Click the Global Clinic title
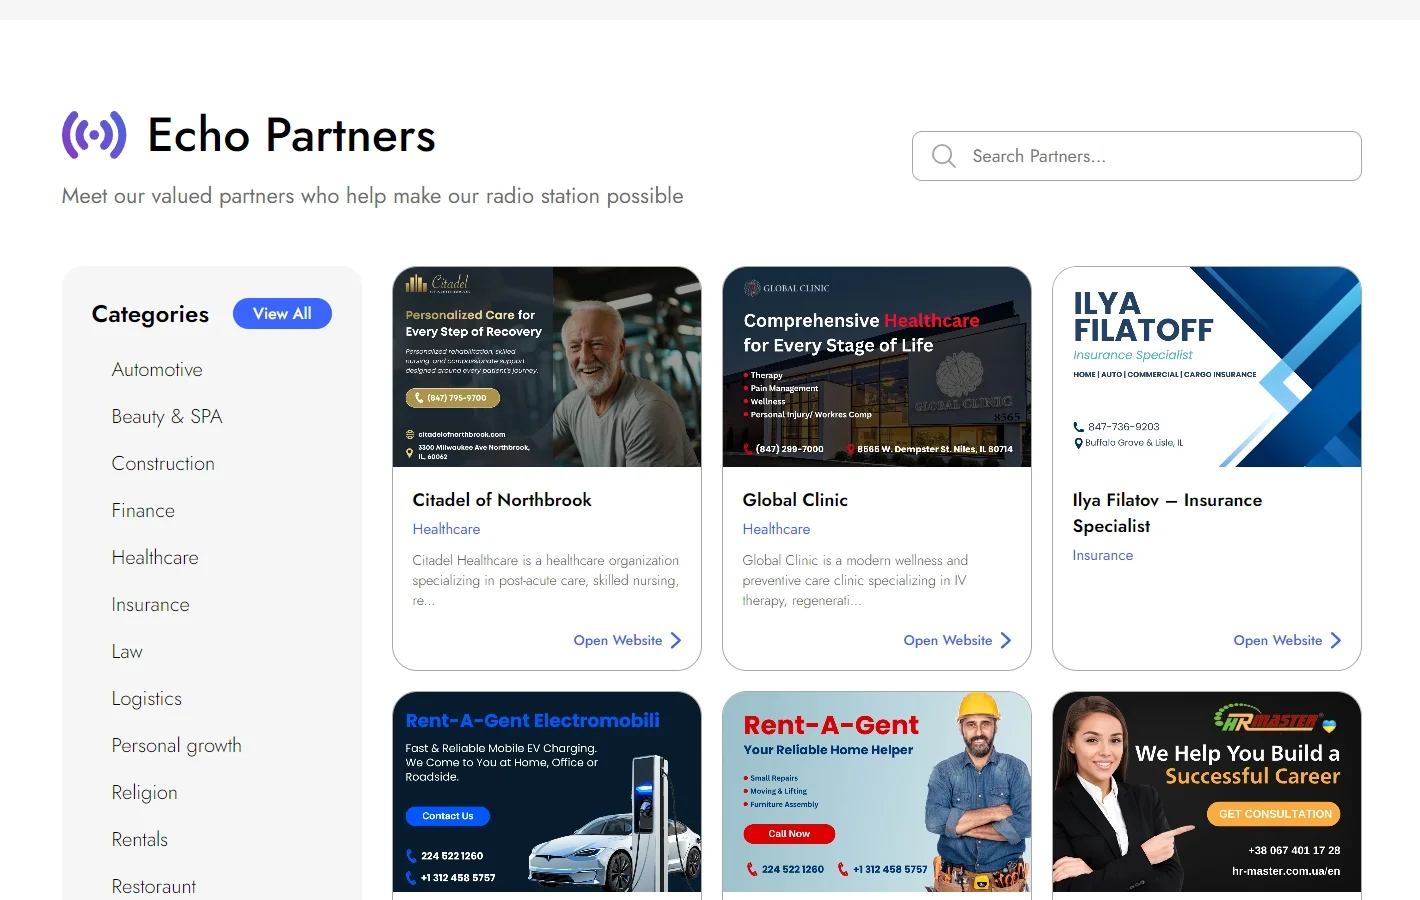 (x=795, y=500)
